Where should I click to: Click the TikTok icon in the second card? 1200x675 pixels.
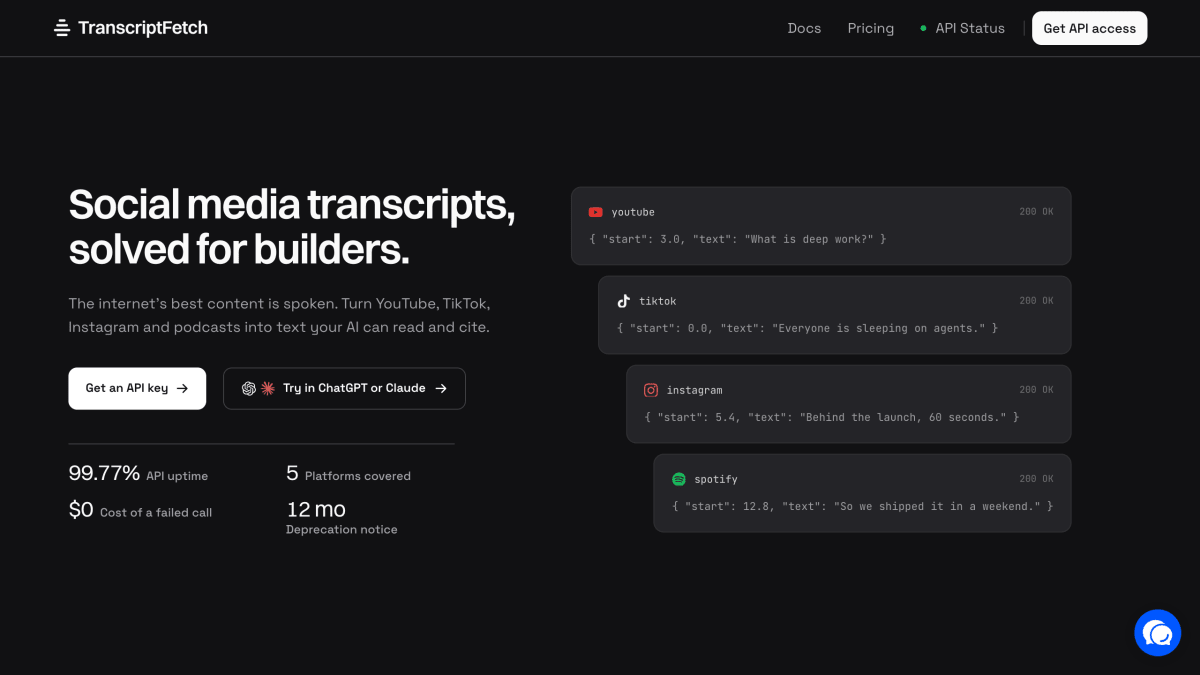pyautogui.click(x=623, y=301)
